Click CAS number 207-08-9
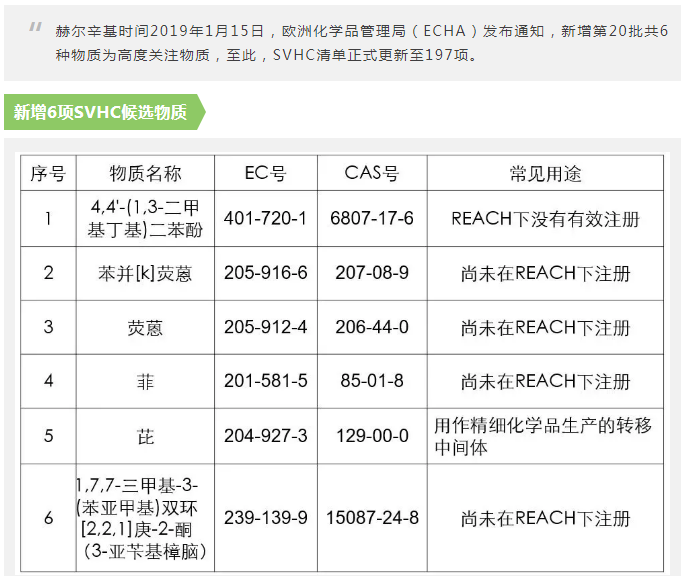Viewport: 682px width, 576px height. (x=372, y=273)
